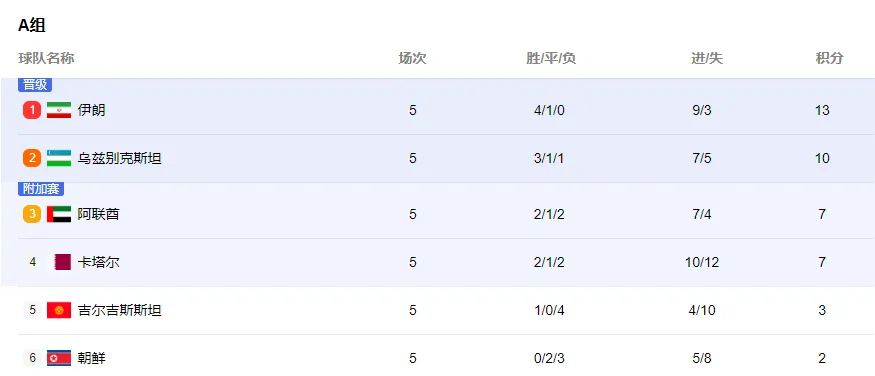Click the Iran flag icon
The width and height of the screenshot is (875, 376).
point(59,110)
